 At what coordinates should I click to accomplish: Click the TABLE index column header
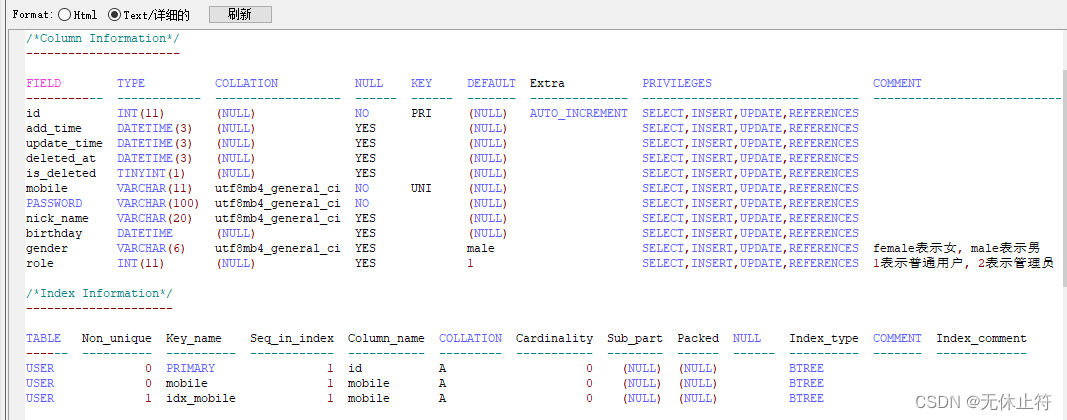point(44,338)
